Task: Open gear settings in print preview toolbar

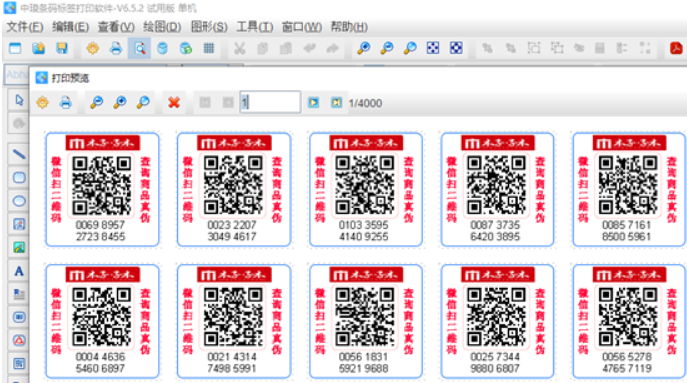Action: 42,103
